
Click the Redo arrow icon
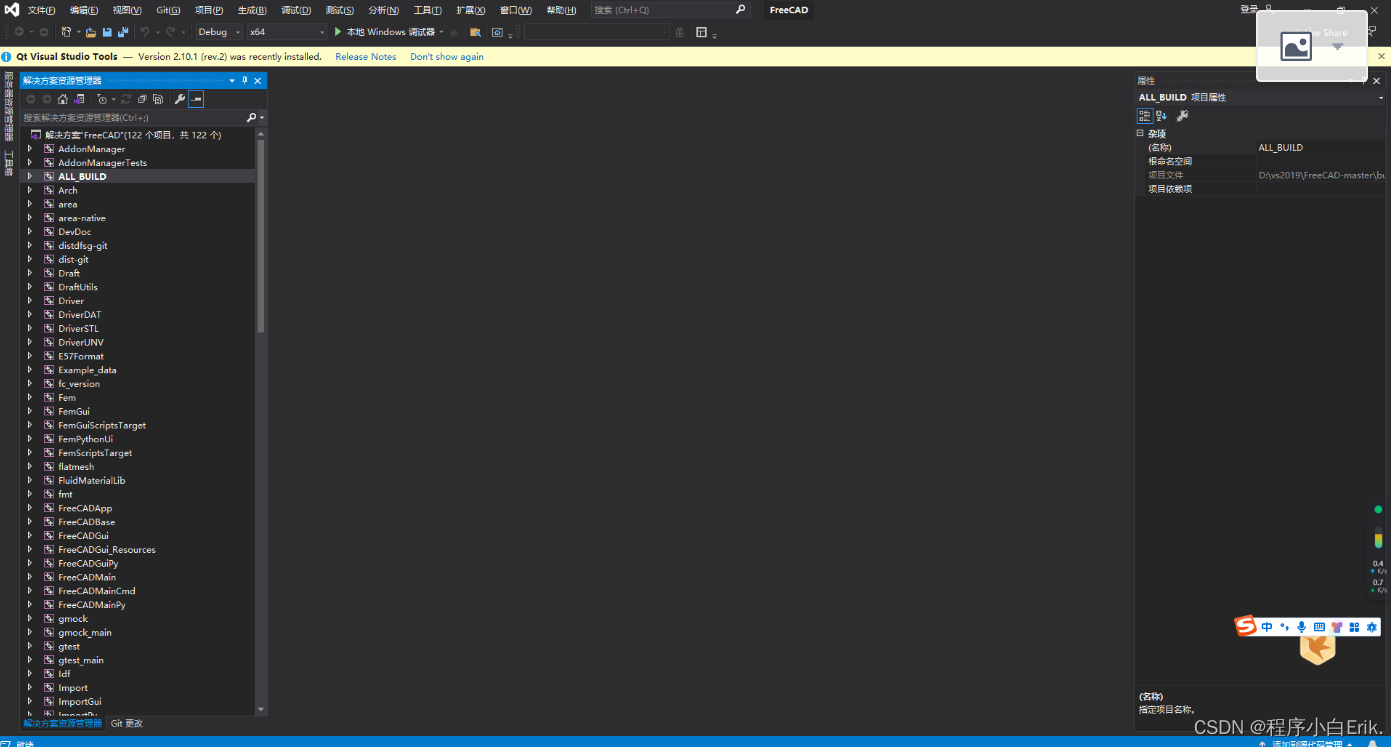pos(170,32)
